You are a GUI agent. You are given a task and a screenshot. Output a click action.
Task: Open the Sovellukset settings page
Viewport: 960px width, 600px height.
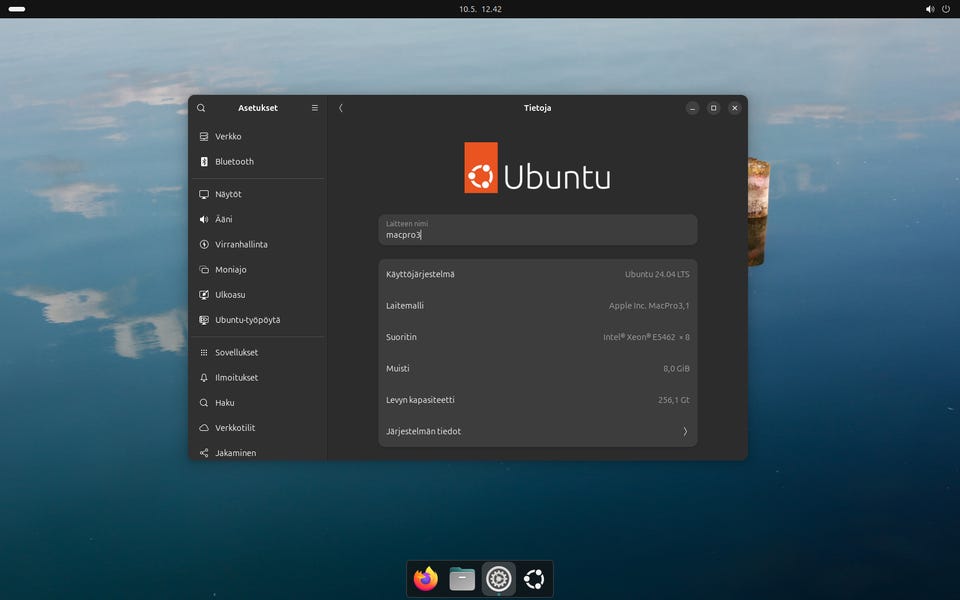pyautogui.click(x=258, y=353)
